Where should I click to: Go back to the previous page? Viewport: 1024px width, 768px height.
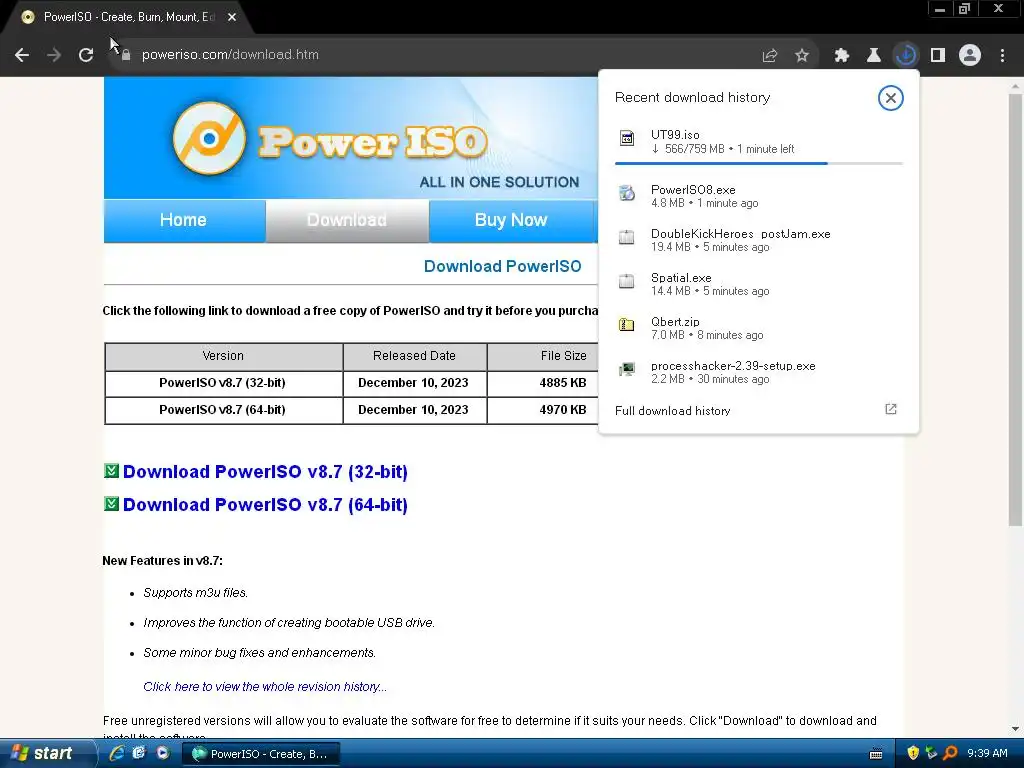pos(22,55)
